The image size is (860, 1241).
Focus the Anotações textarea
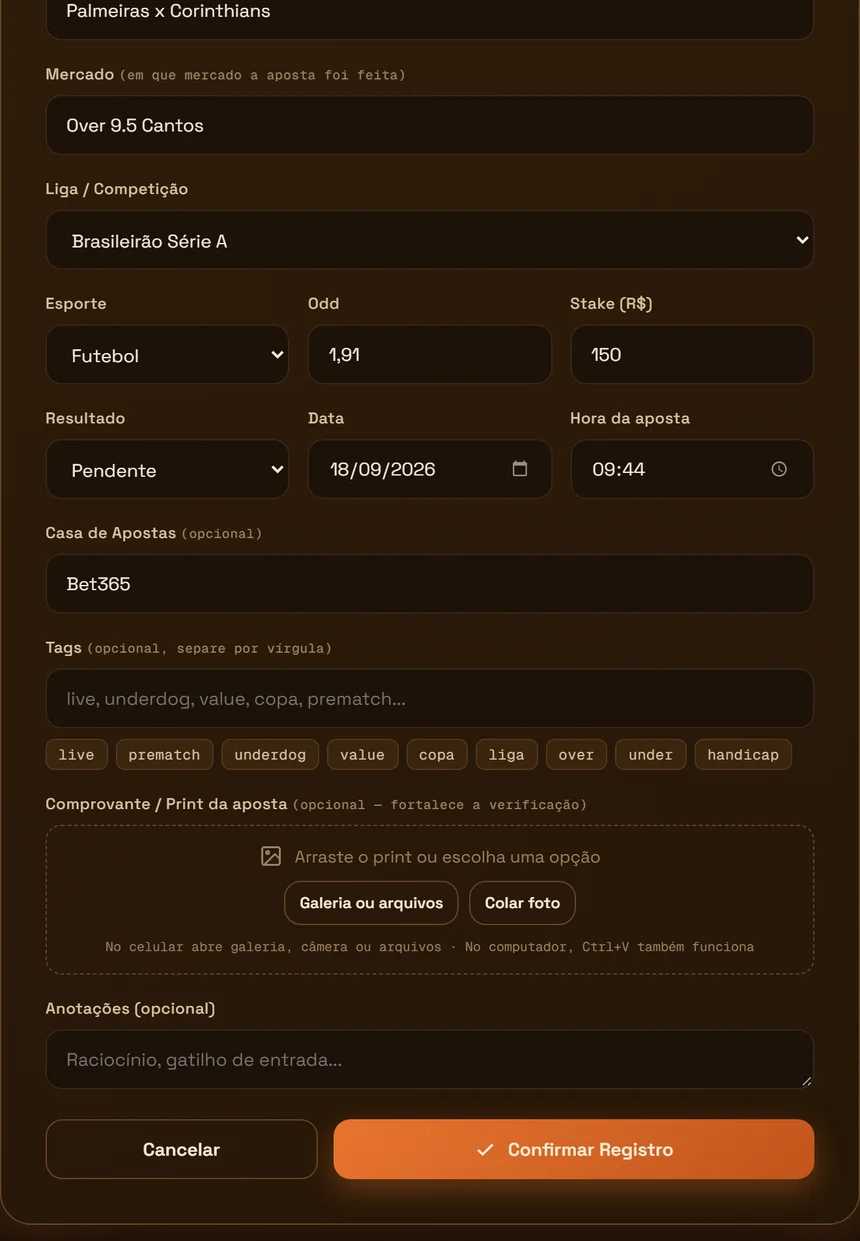(x=430, y=1059)
